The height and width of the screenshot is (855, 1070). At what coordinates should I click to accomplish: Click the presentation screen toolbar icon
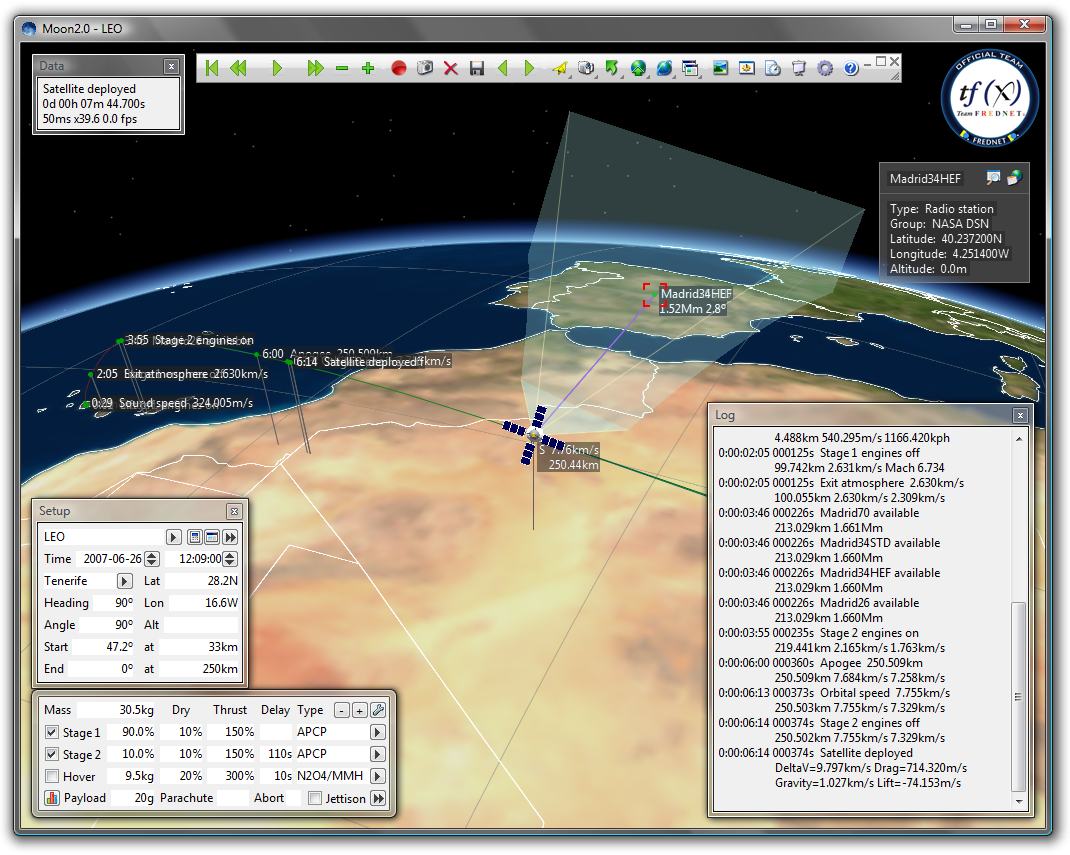pyautogui.click(x=798, y=68)
